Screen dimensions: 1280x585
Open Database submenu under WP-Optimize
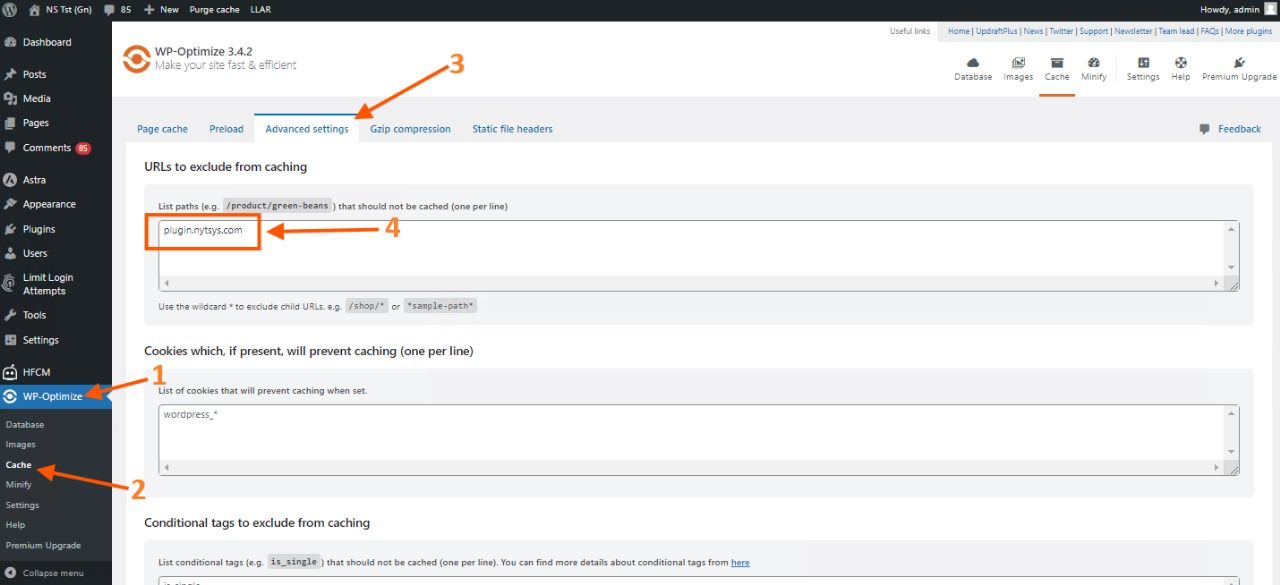[x=25, y=425]
